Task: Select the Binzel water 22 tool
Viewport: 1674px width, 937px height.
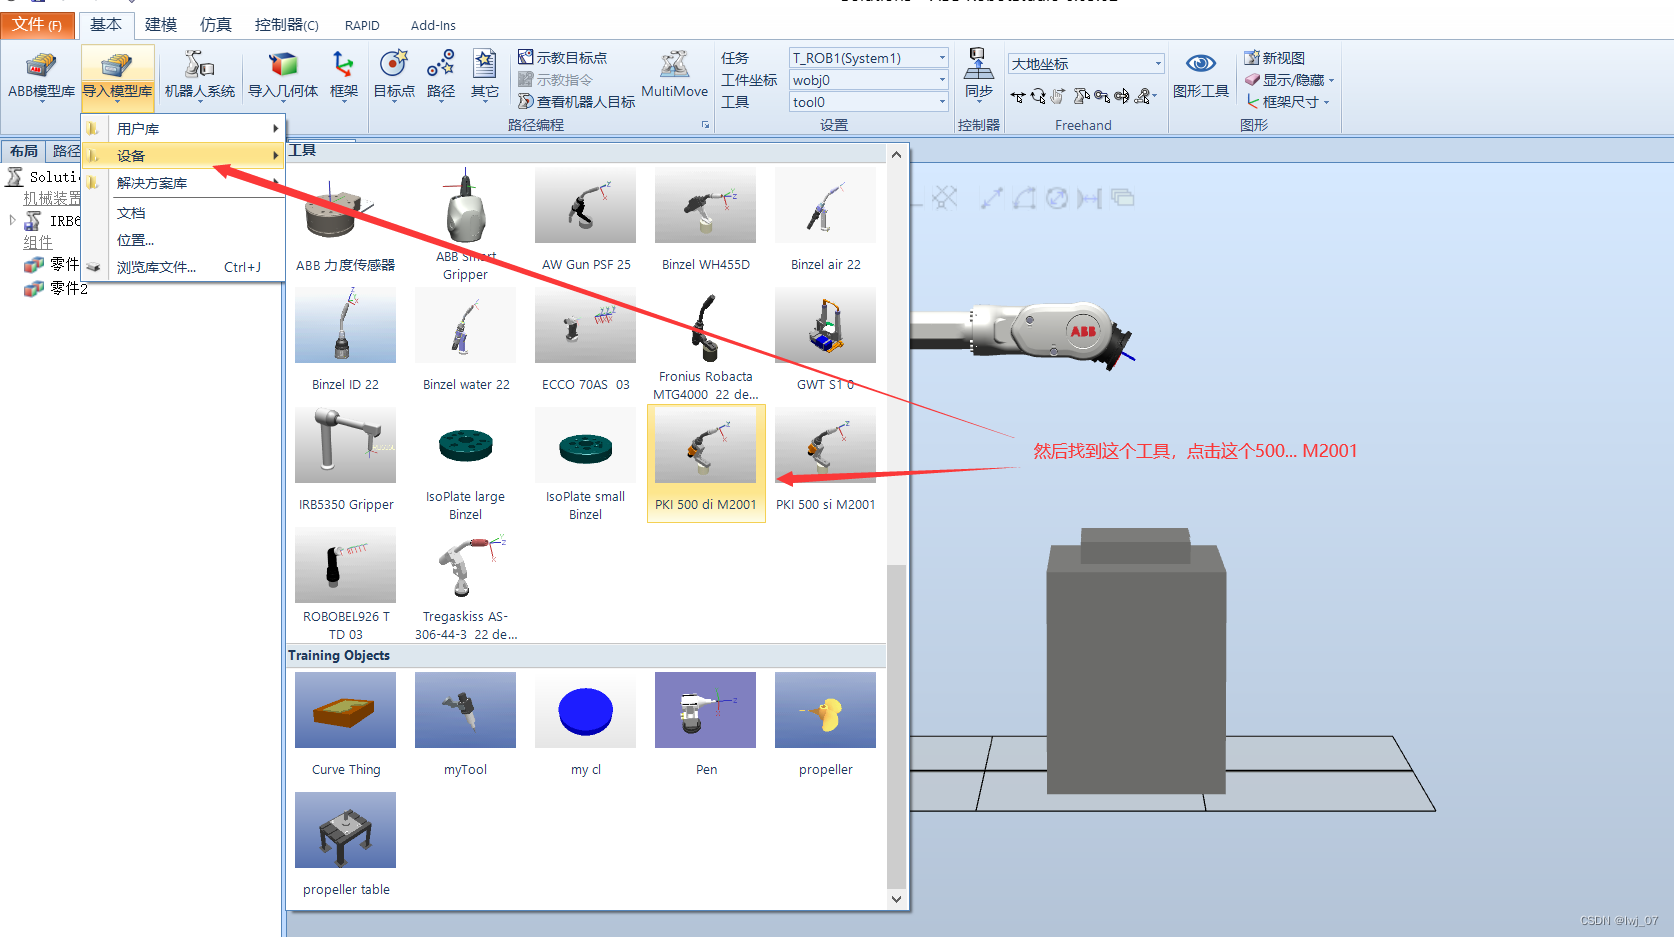Action: click(465, 341)
